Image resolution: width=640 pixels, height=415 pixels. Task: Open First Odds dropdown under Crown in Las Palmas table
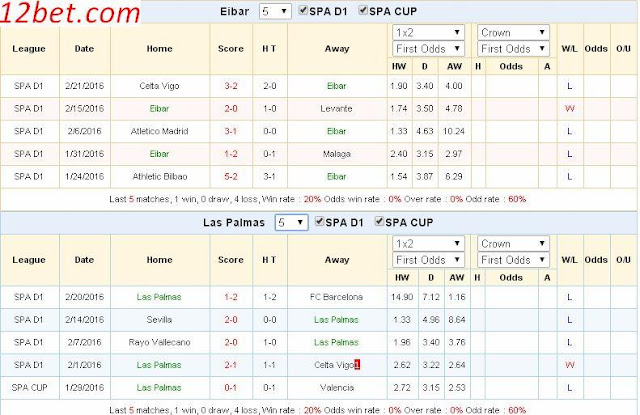(513, 260)
